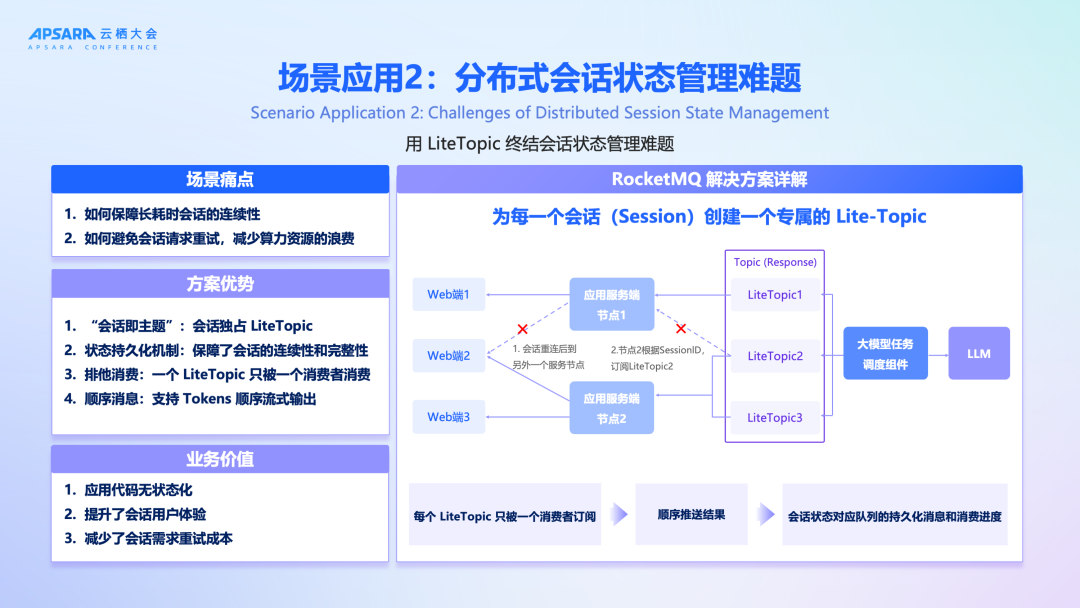Screen dimensions: 1080x608
Task: Expand the Topic (Response) container
Action: [773, 261]
